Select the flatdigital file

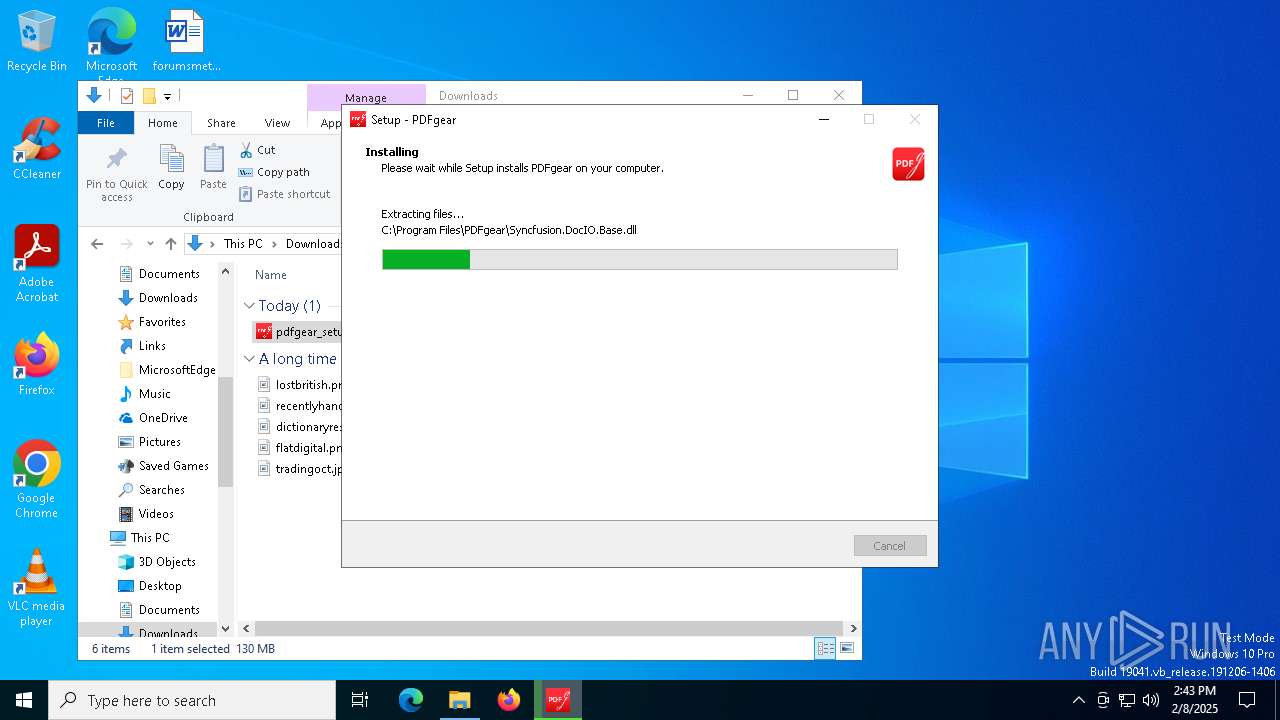click(299, 448)
